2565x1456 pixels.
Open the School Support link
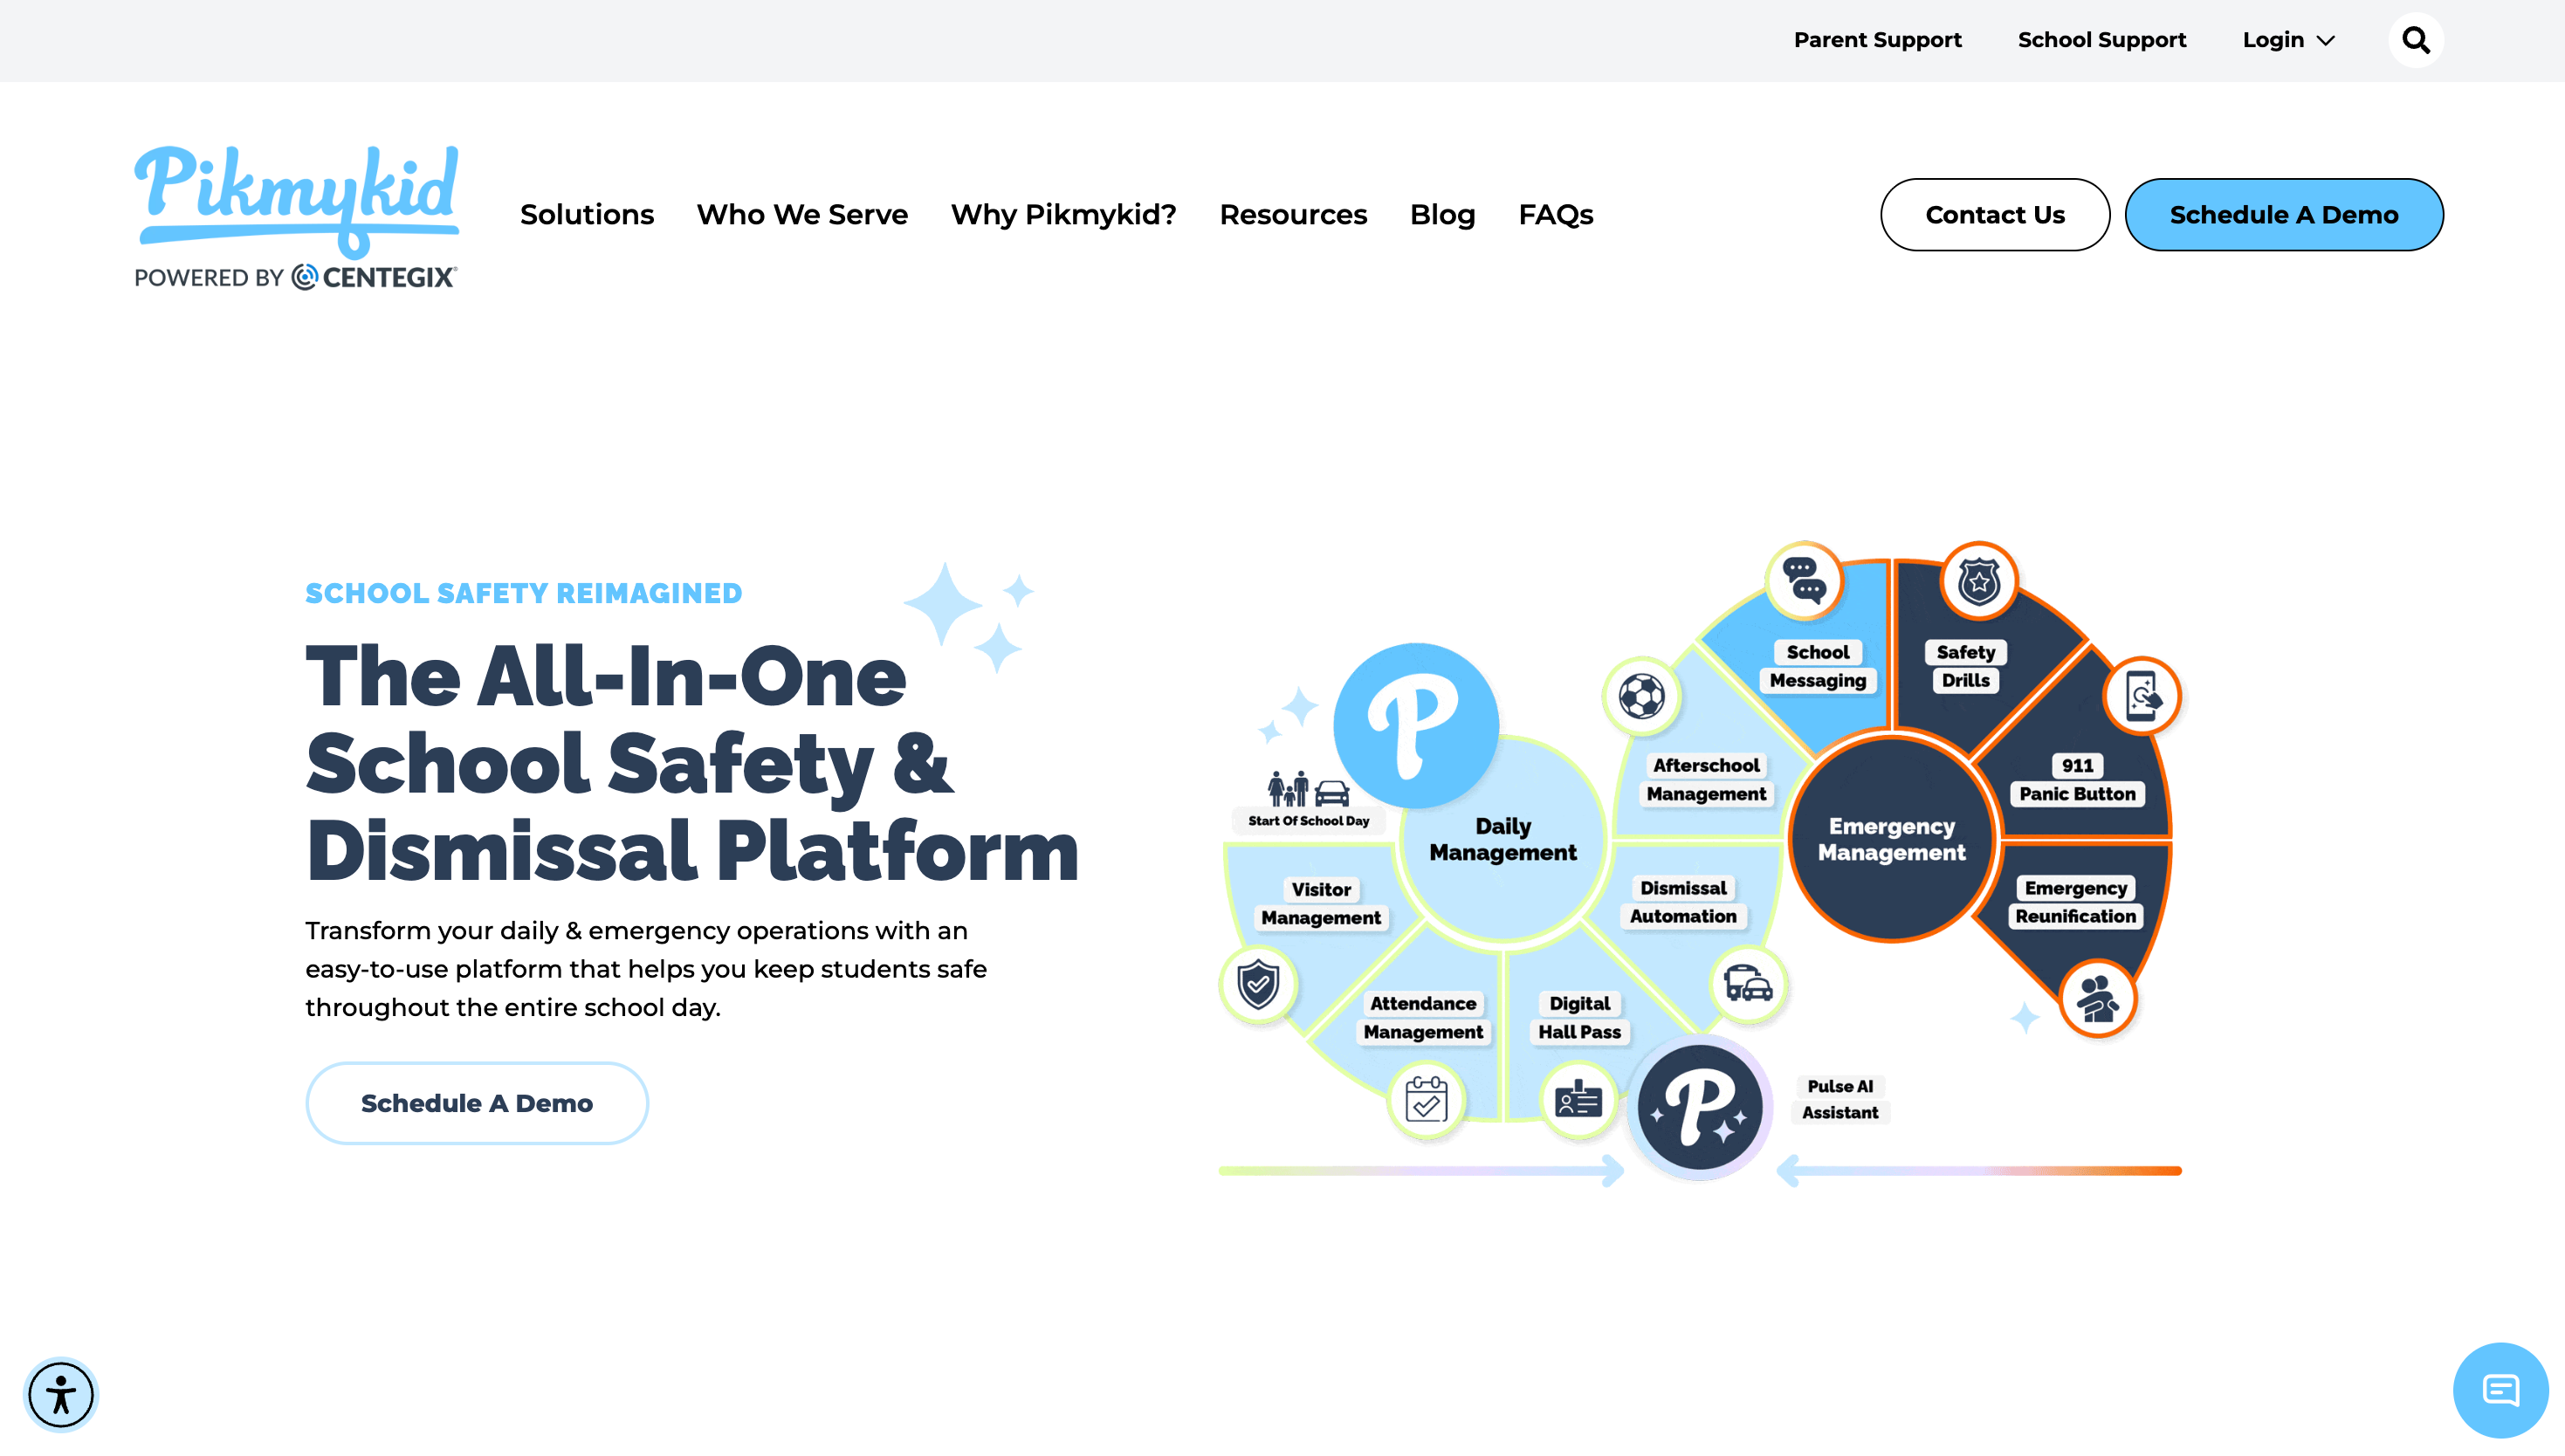pos(2102,40)
